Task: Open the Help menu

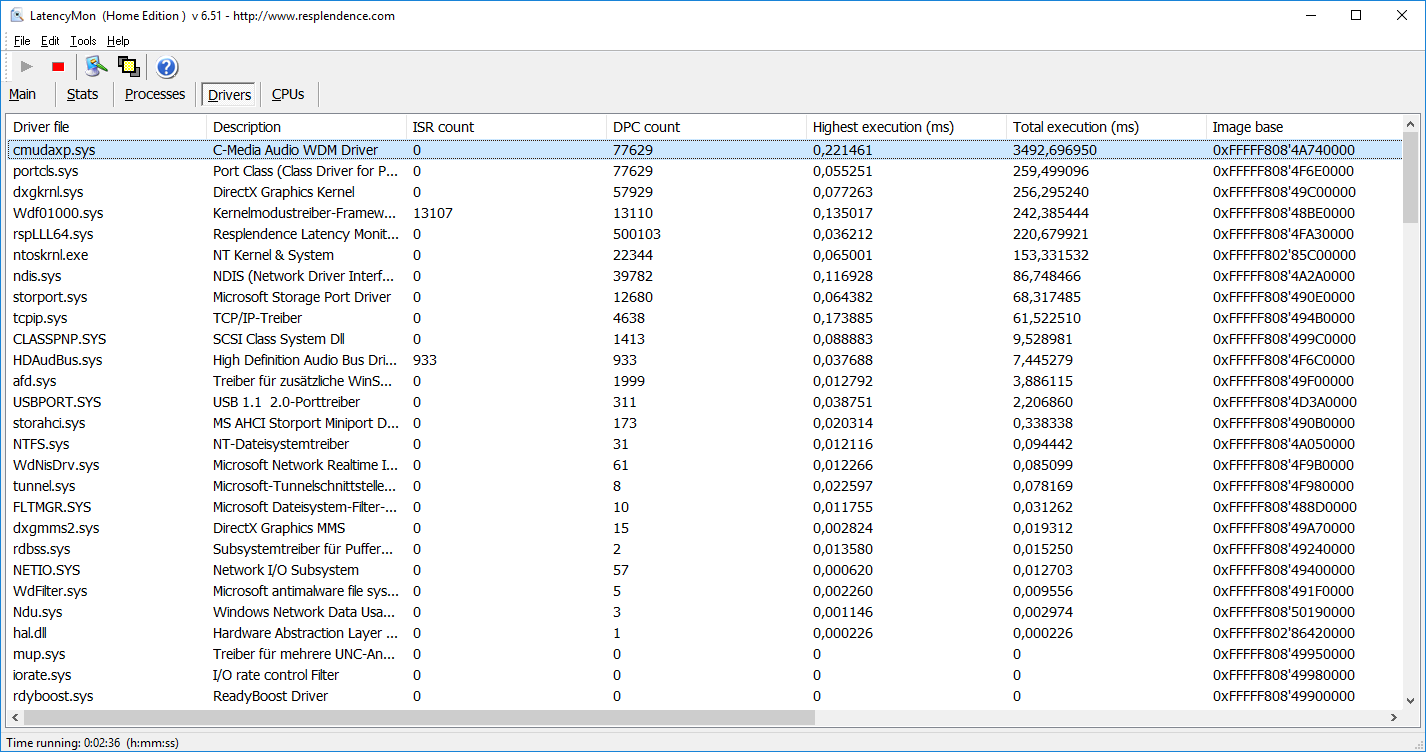Action: click(118, 41)
